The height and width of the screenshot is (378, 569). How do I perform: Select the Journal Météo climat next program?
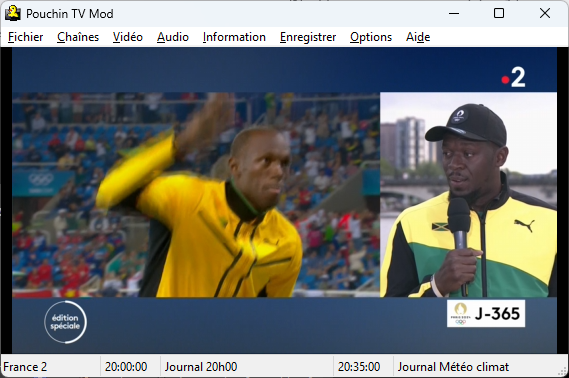click(453, 367)
